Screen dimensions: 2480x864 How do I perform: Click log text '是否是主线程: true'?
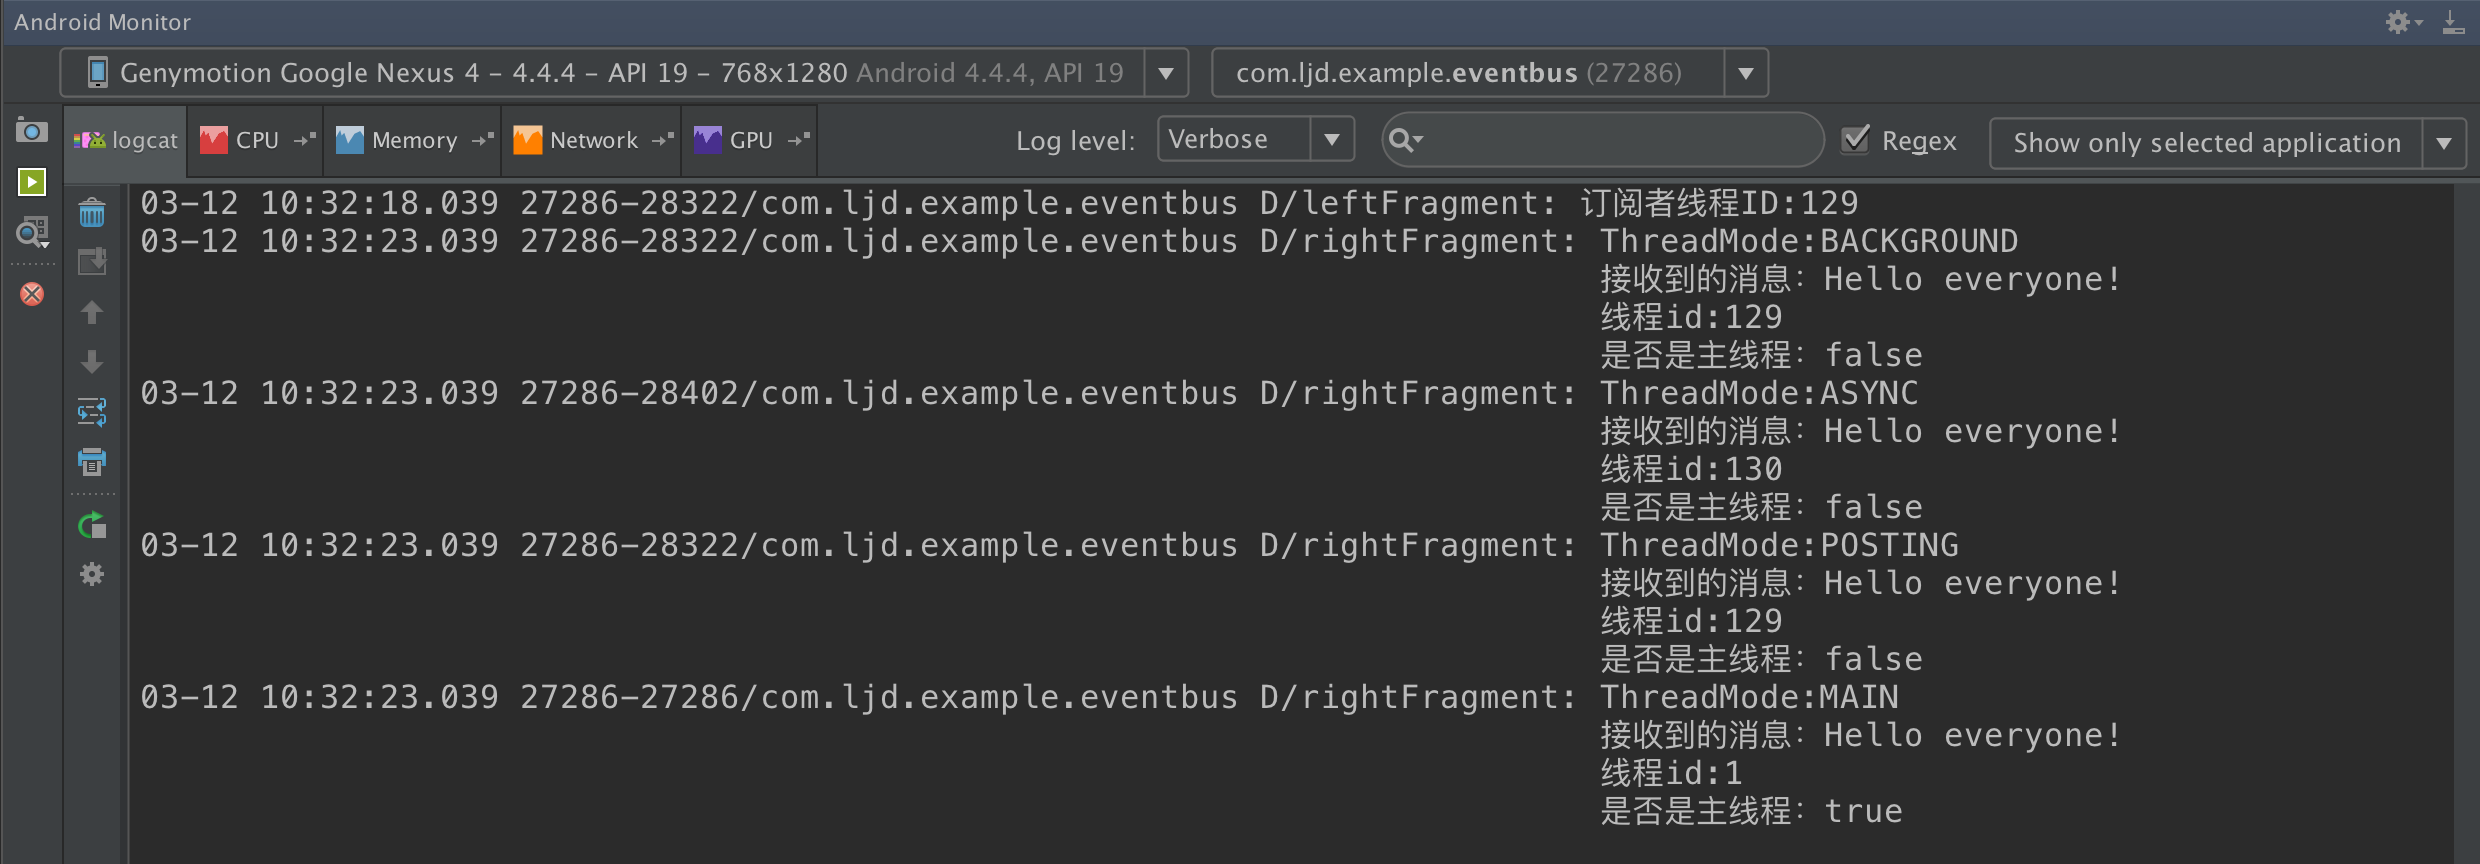pyautogui.click(x=1751, y=811)
